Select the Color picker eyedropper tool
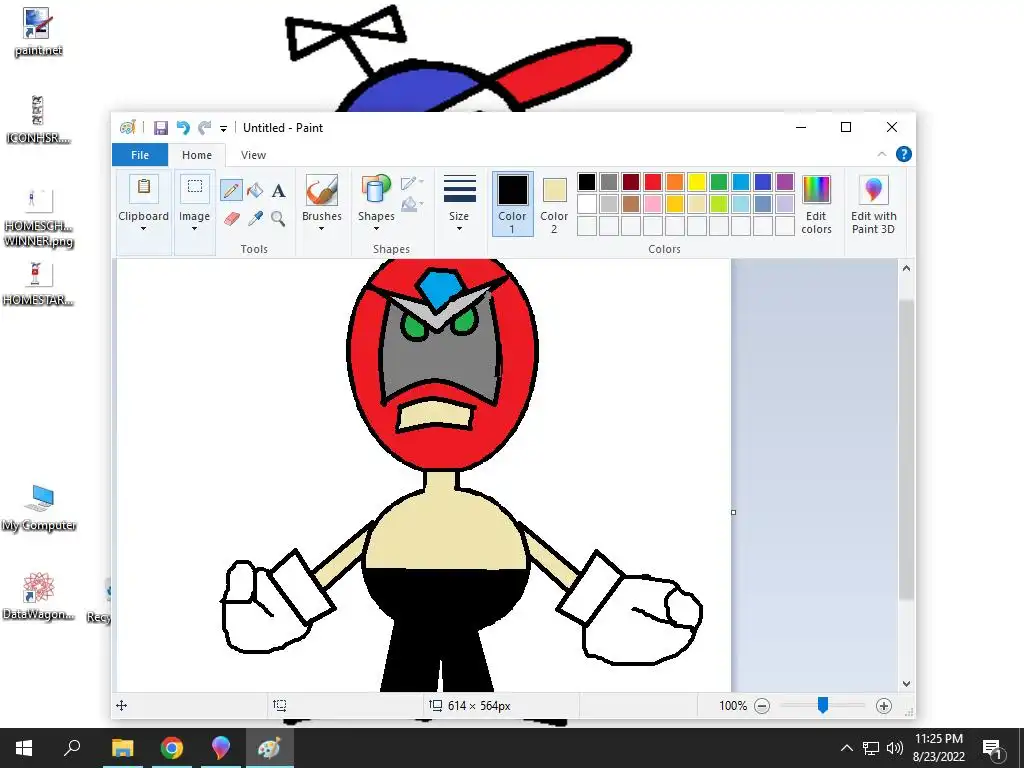 click(x=255, y=218)
